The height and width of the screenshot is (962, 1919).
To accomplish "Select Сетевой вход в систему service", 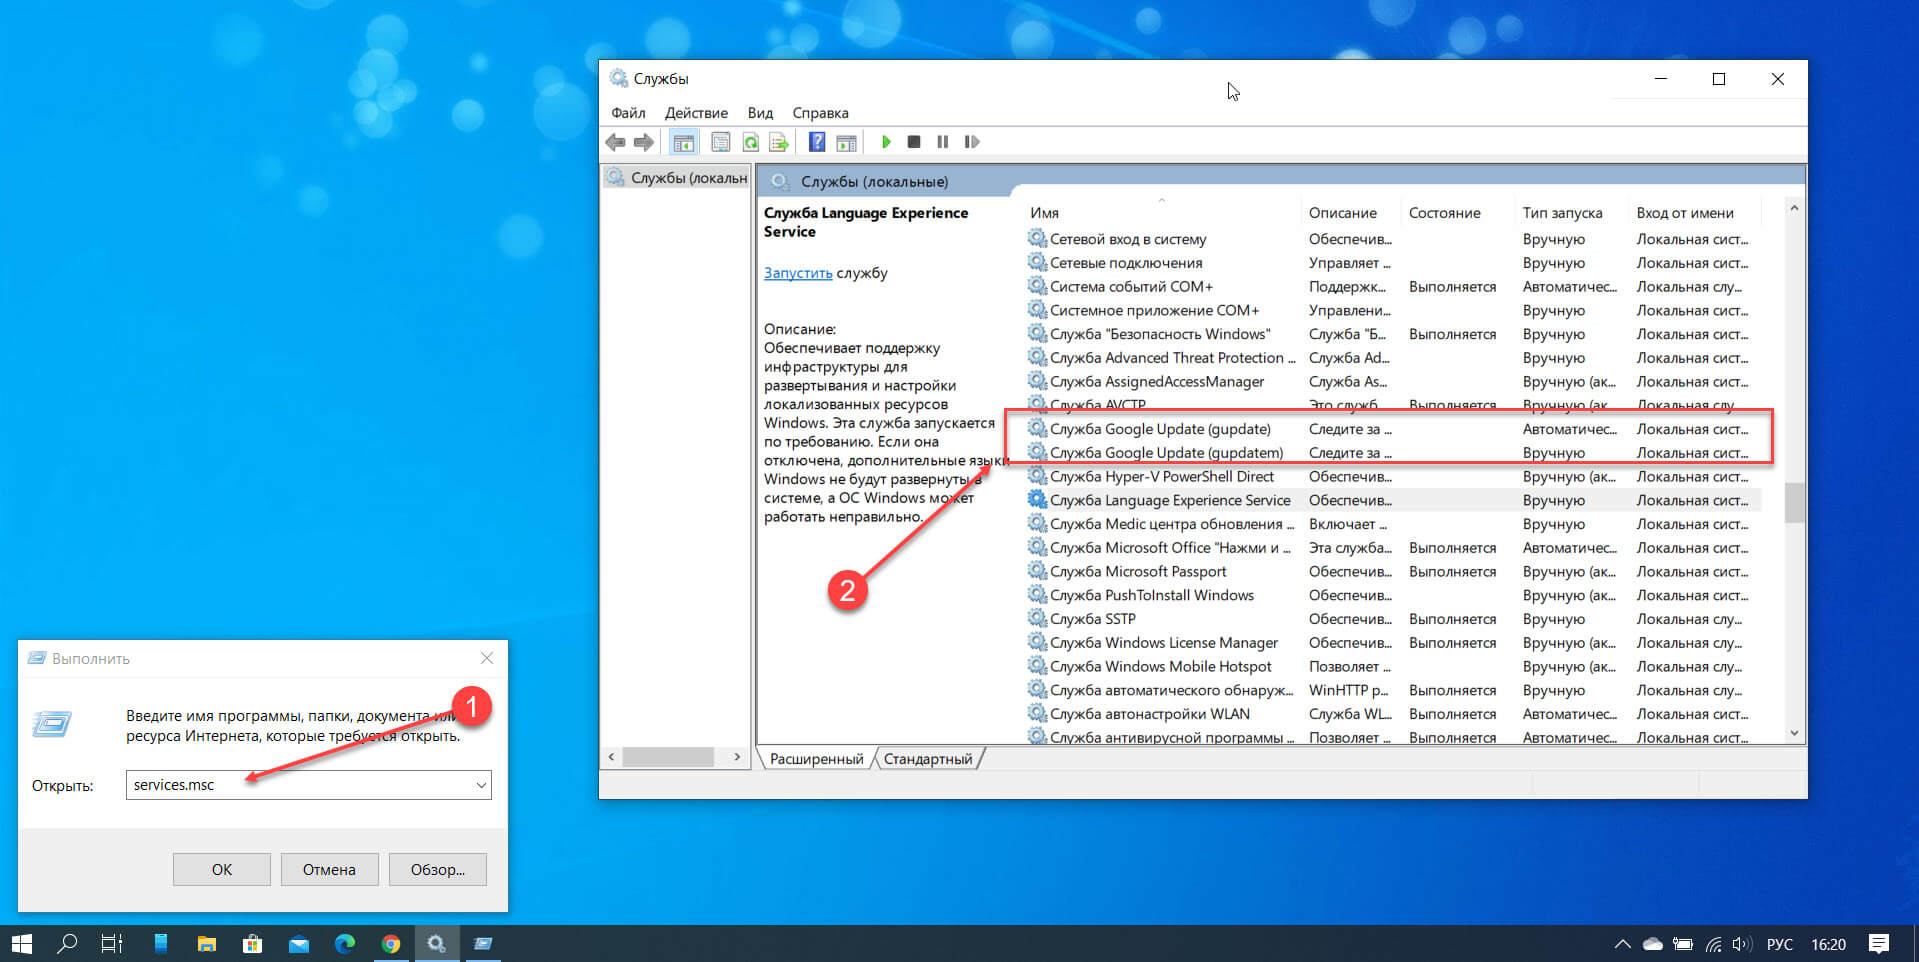I will pyautogui.click(x=1393, y=239).
